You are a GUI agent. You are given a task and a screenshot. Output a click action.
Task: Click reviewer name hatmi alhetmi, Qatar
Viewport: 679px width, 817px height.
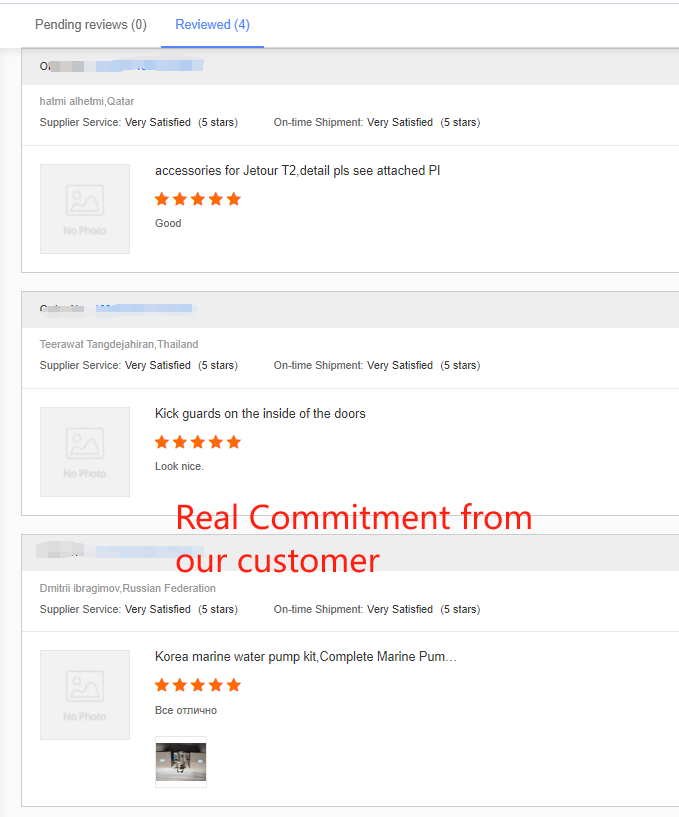click(87, 101)
